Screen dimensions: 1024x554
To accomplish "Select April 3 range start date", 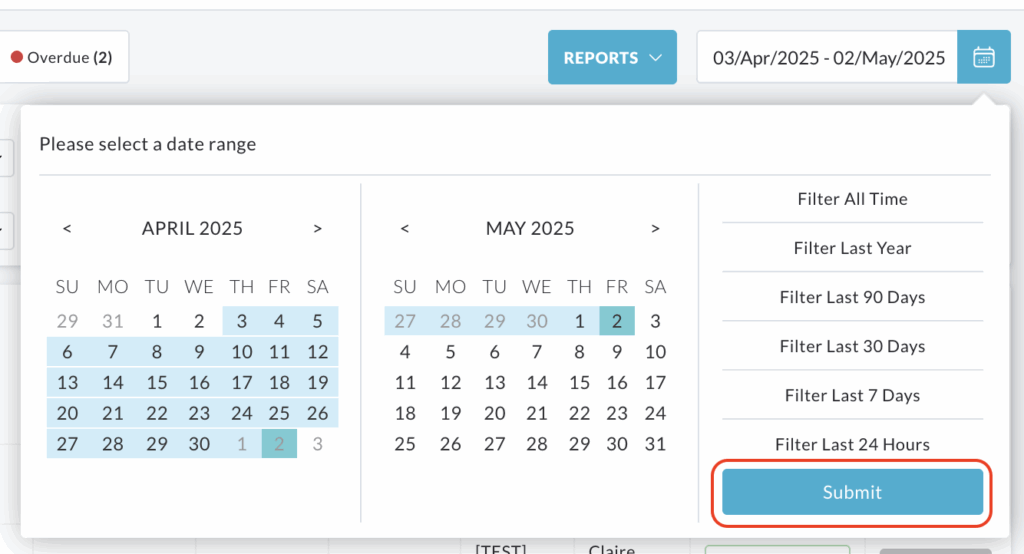I will tap(242, 321).
